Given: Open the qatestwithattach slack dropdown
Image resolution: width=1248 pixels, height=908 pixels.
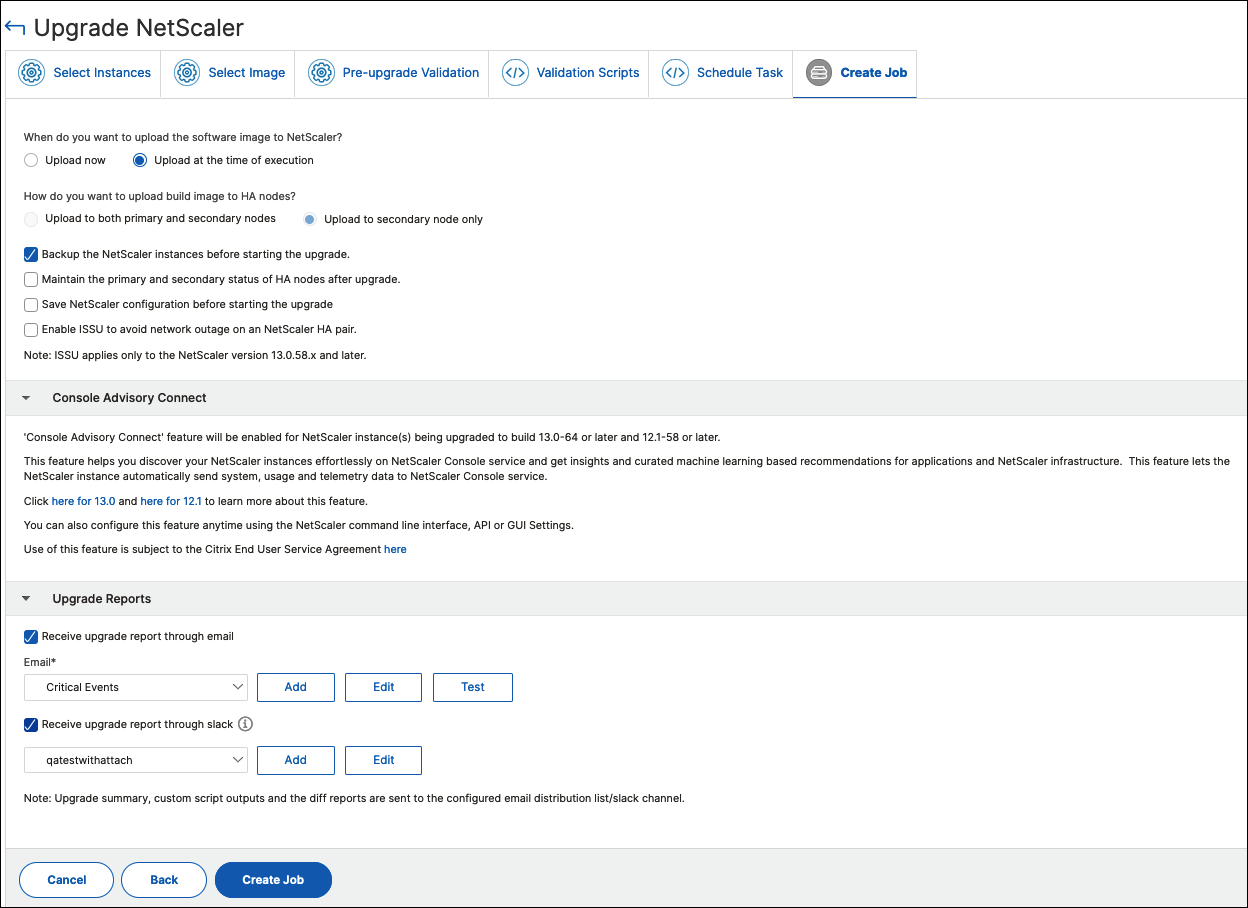Looking at the screenshot, I should tap(136, 760).
